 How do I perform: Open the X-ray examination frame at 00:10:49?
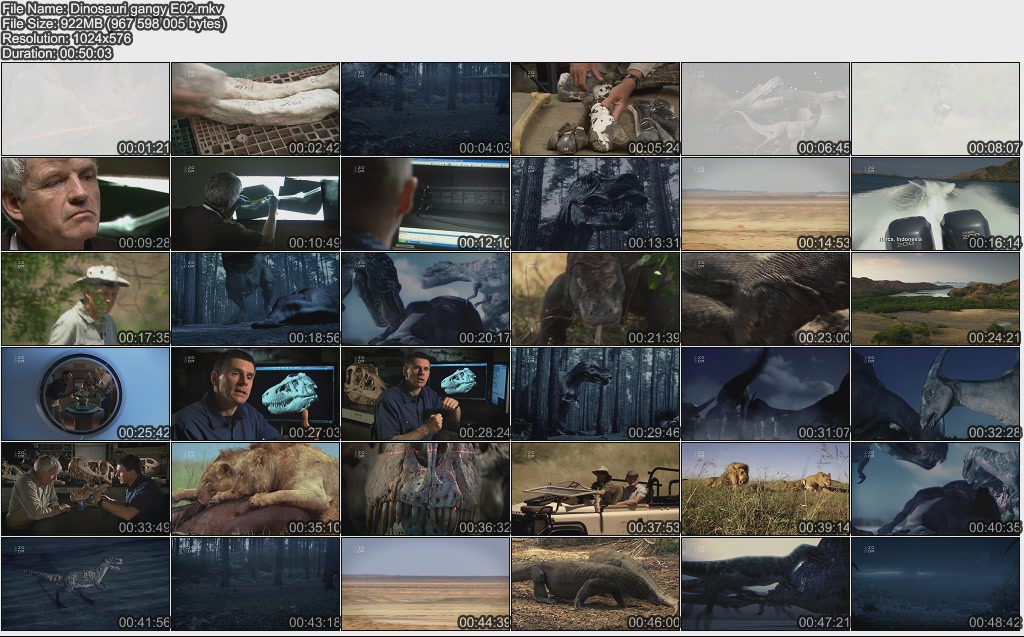coord(255,204)
